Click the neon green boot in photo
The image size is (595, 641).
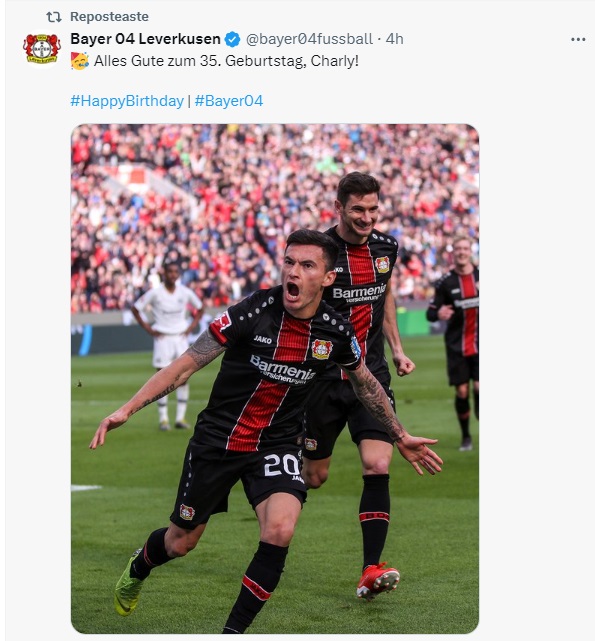coord(128,584)
